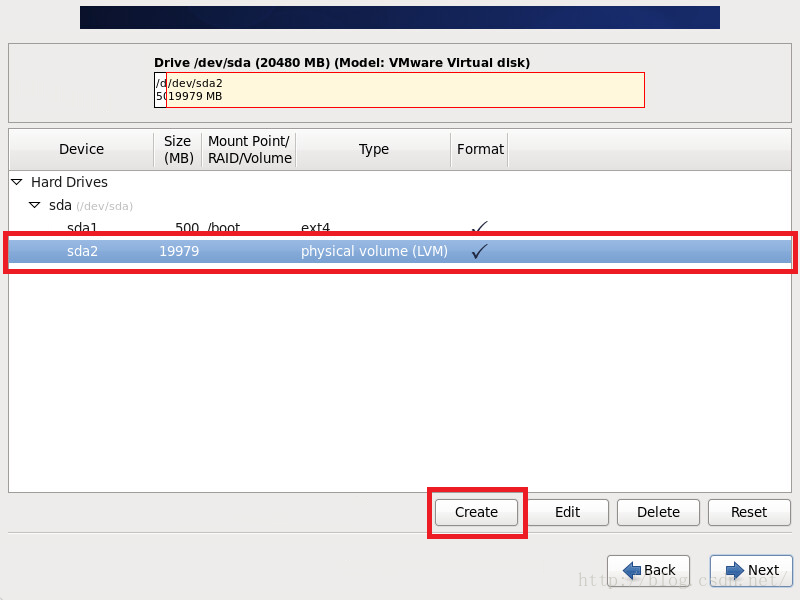Proceed with the Next button
This screenshot has height=600, width=800.
pyautogui.click(x=752, y=569)
